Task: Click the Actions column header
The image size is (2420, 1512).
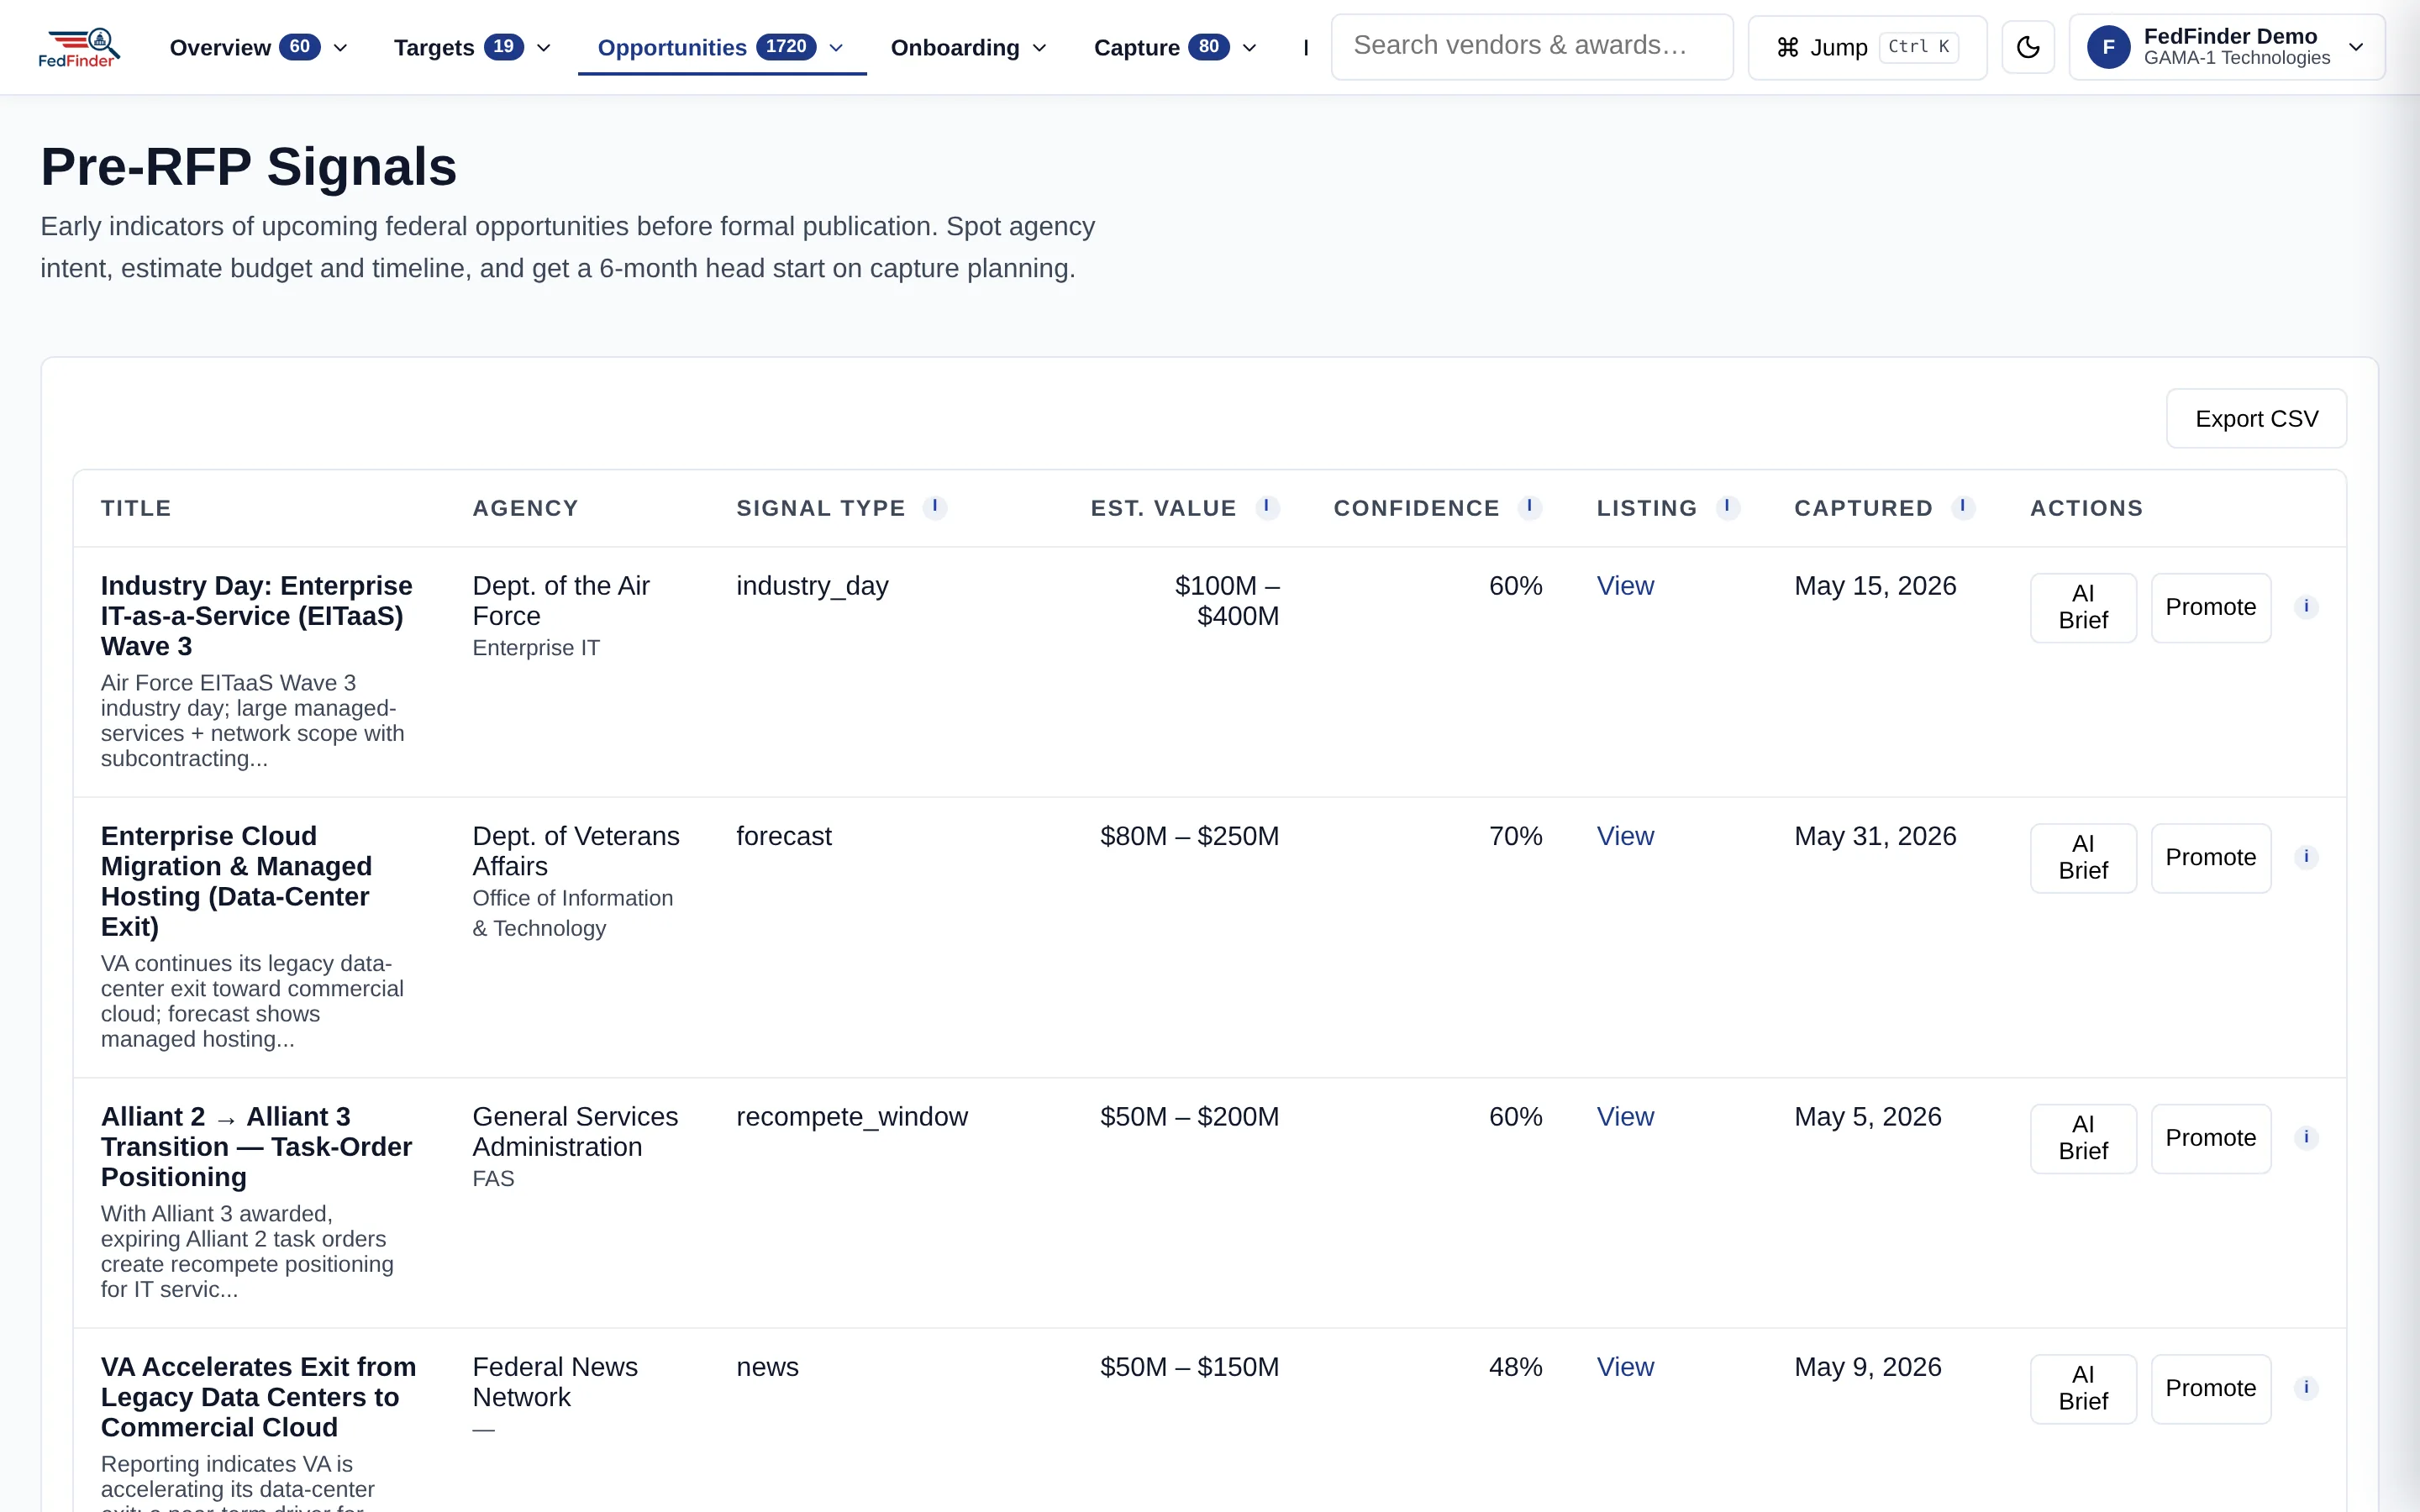Action: point(2086,508)
